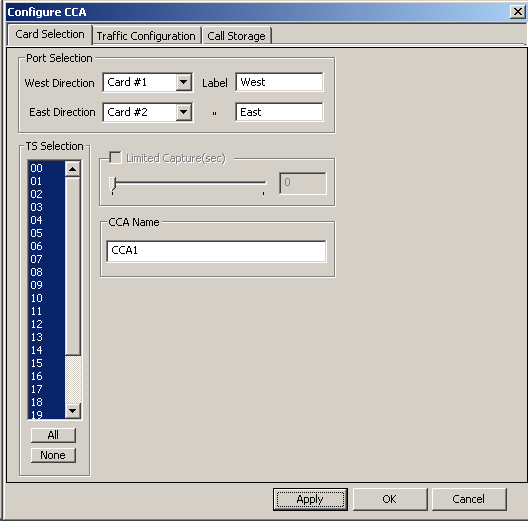Open the East Direction card dropdown

tap(184, 112)
